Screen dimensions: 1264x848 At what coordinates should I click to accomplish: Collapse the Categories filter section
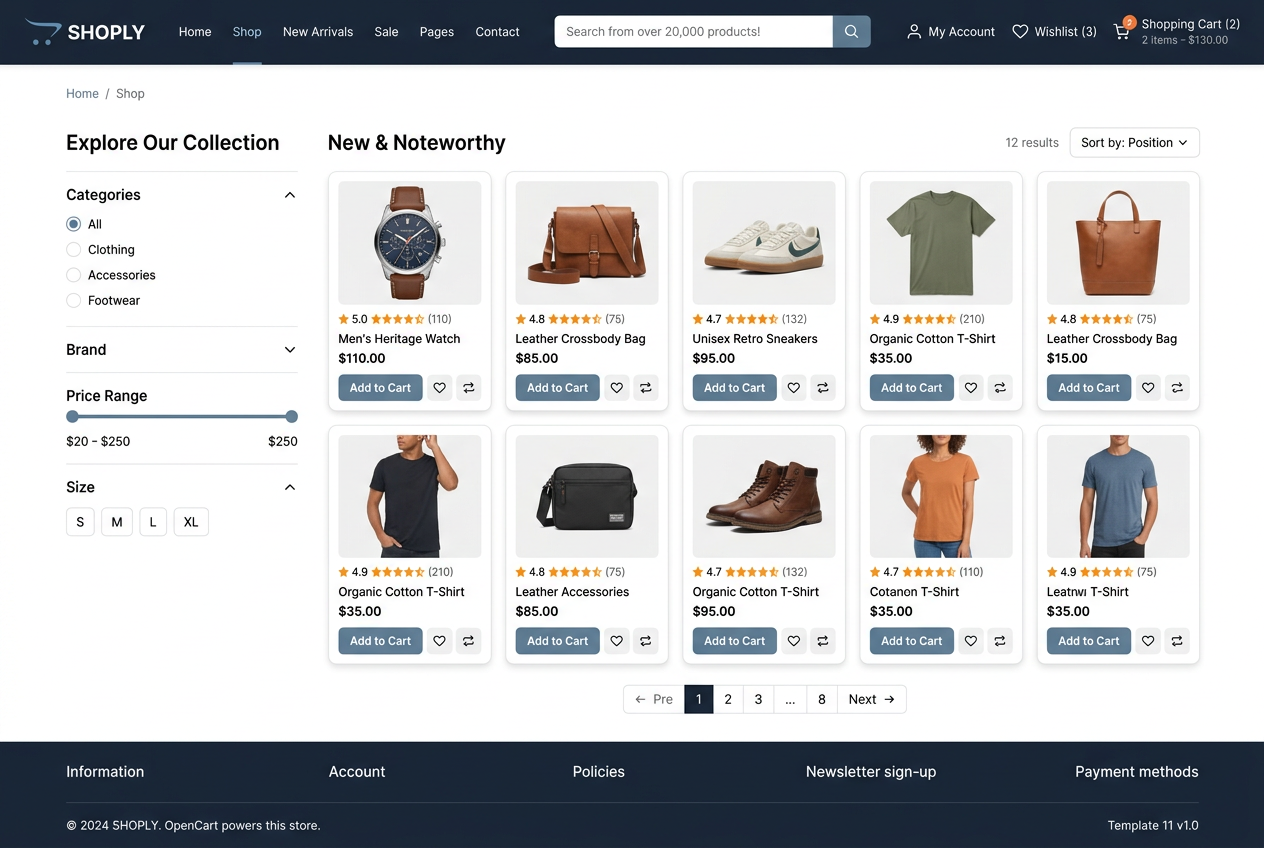(290, 195)
